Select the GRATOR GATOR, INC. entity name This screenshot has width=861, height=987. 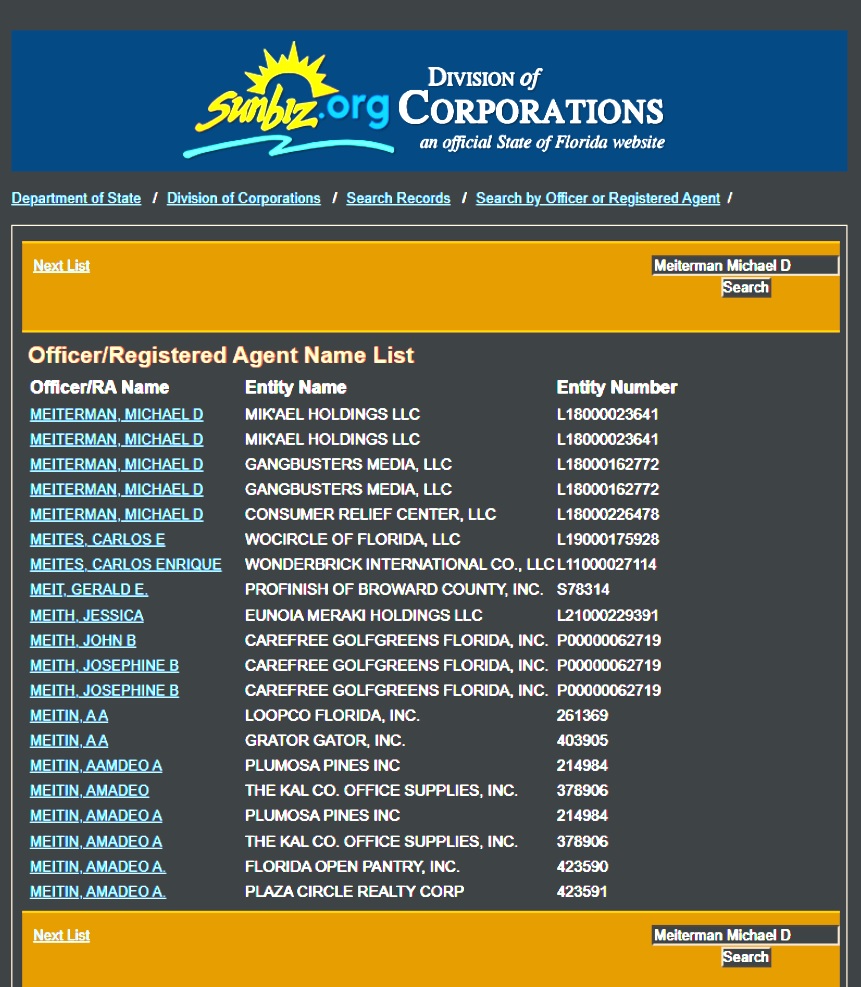324,740
